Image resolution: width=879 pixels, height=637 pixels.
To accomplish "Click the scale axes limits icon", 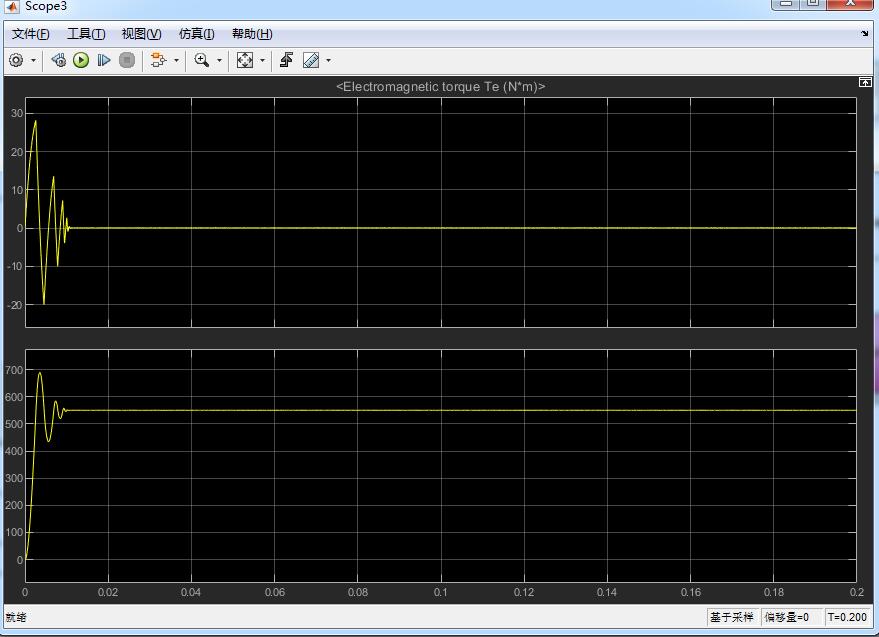I will coord(245,60).
